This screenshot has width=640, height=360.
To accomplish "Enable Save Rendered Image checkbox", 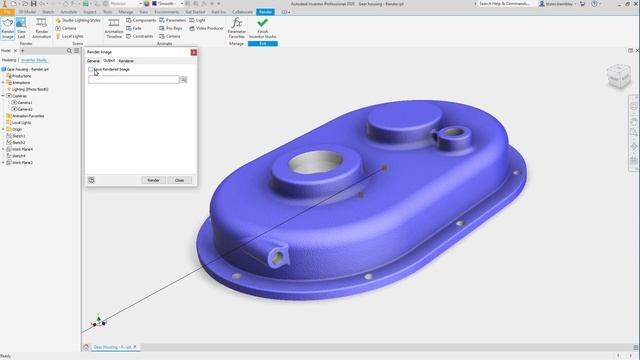I will pos(91,69).
